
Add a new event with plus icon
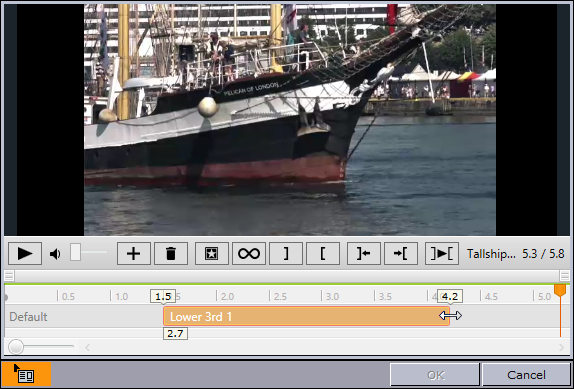pyautogui.click(x=134, y=253)
